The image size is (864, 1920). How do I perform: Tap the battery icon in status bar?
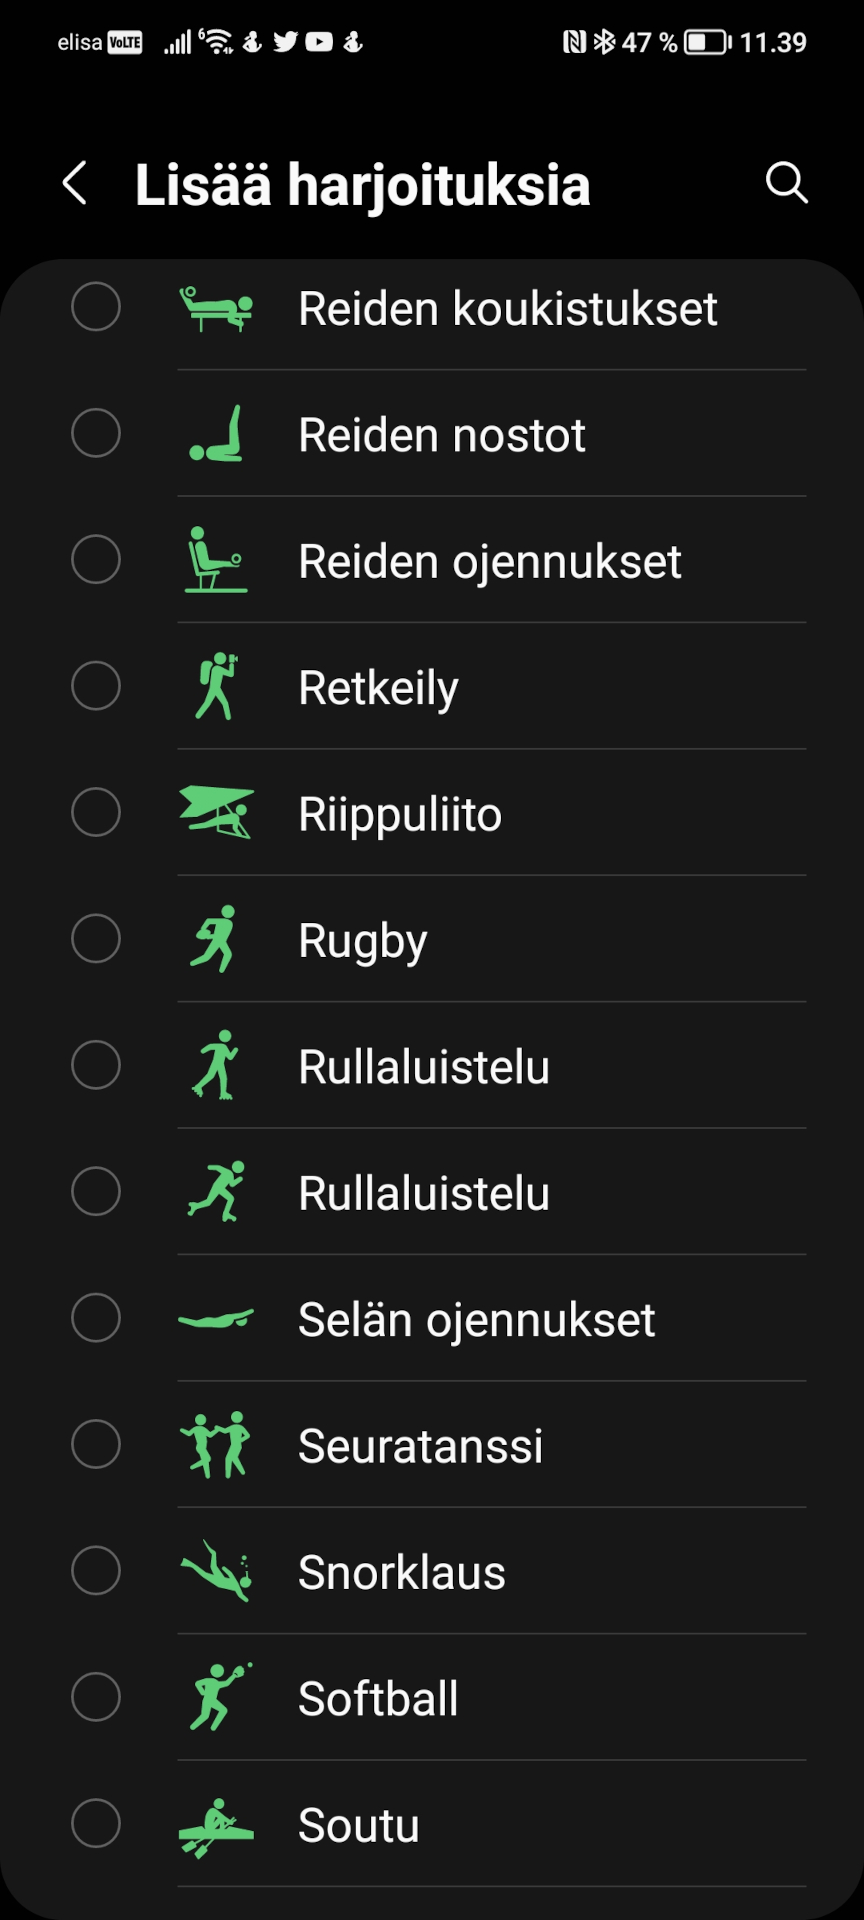707,42
